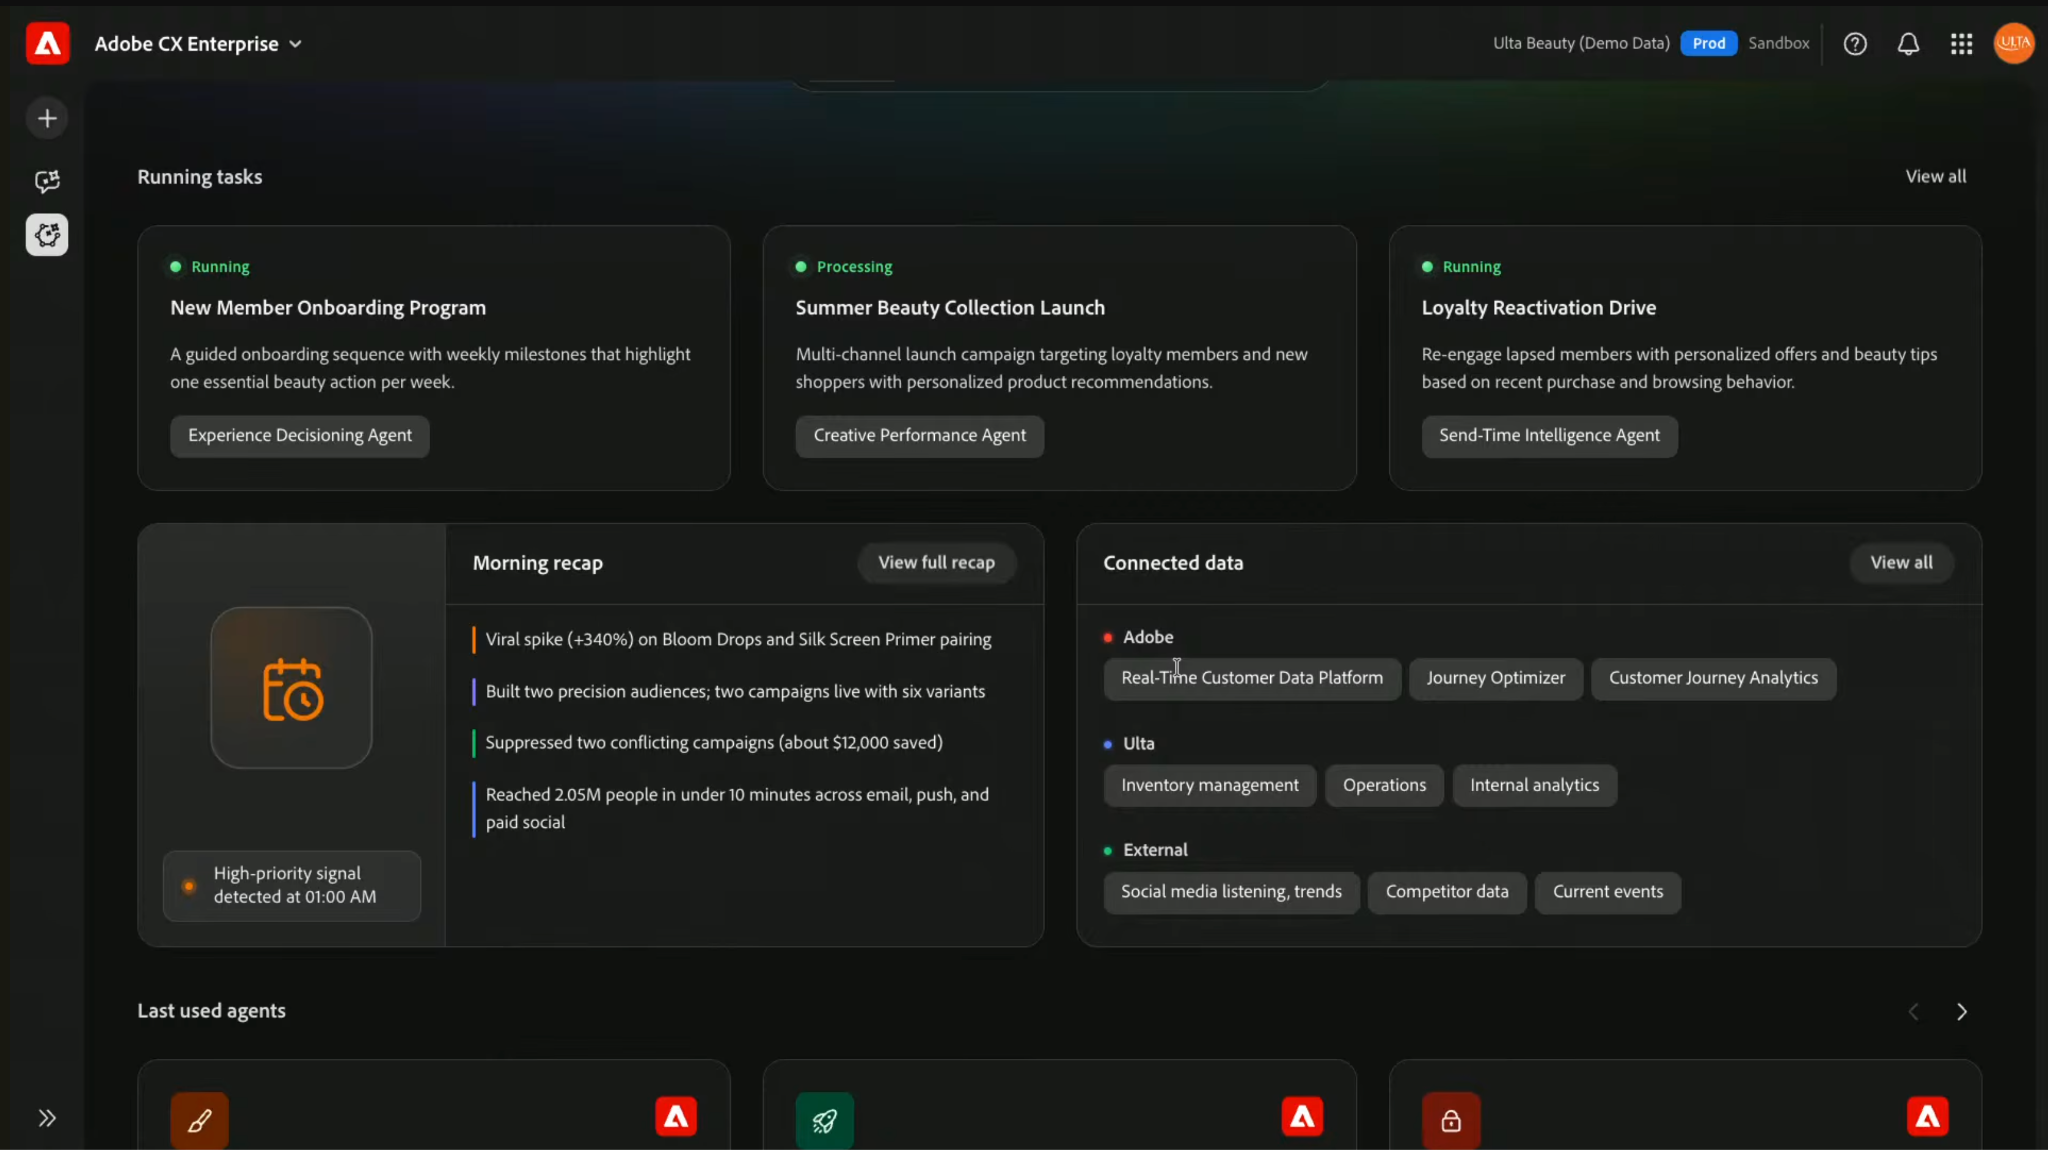2048x1150 pixels.
Task: Click the Running status on Loyalty Reactivation card
Action: (1461, 267)
